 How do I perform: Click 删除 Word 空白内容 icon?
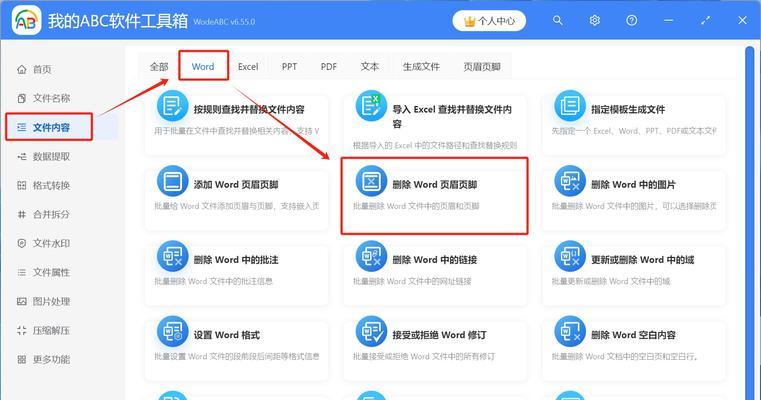(570, 332)
